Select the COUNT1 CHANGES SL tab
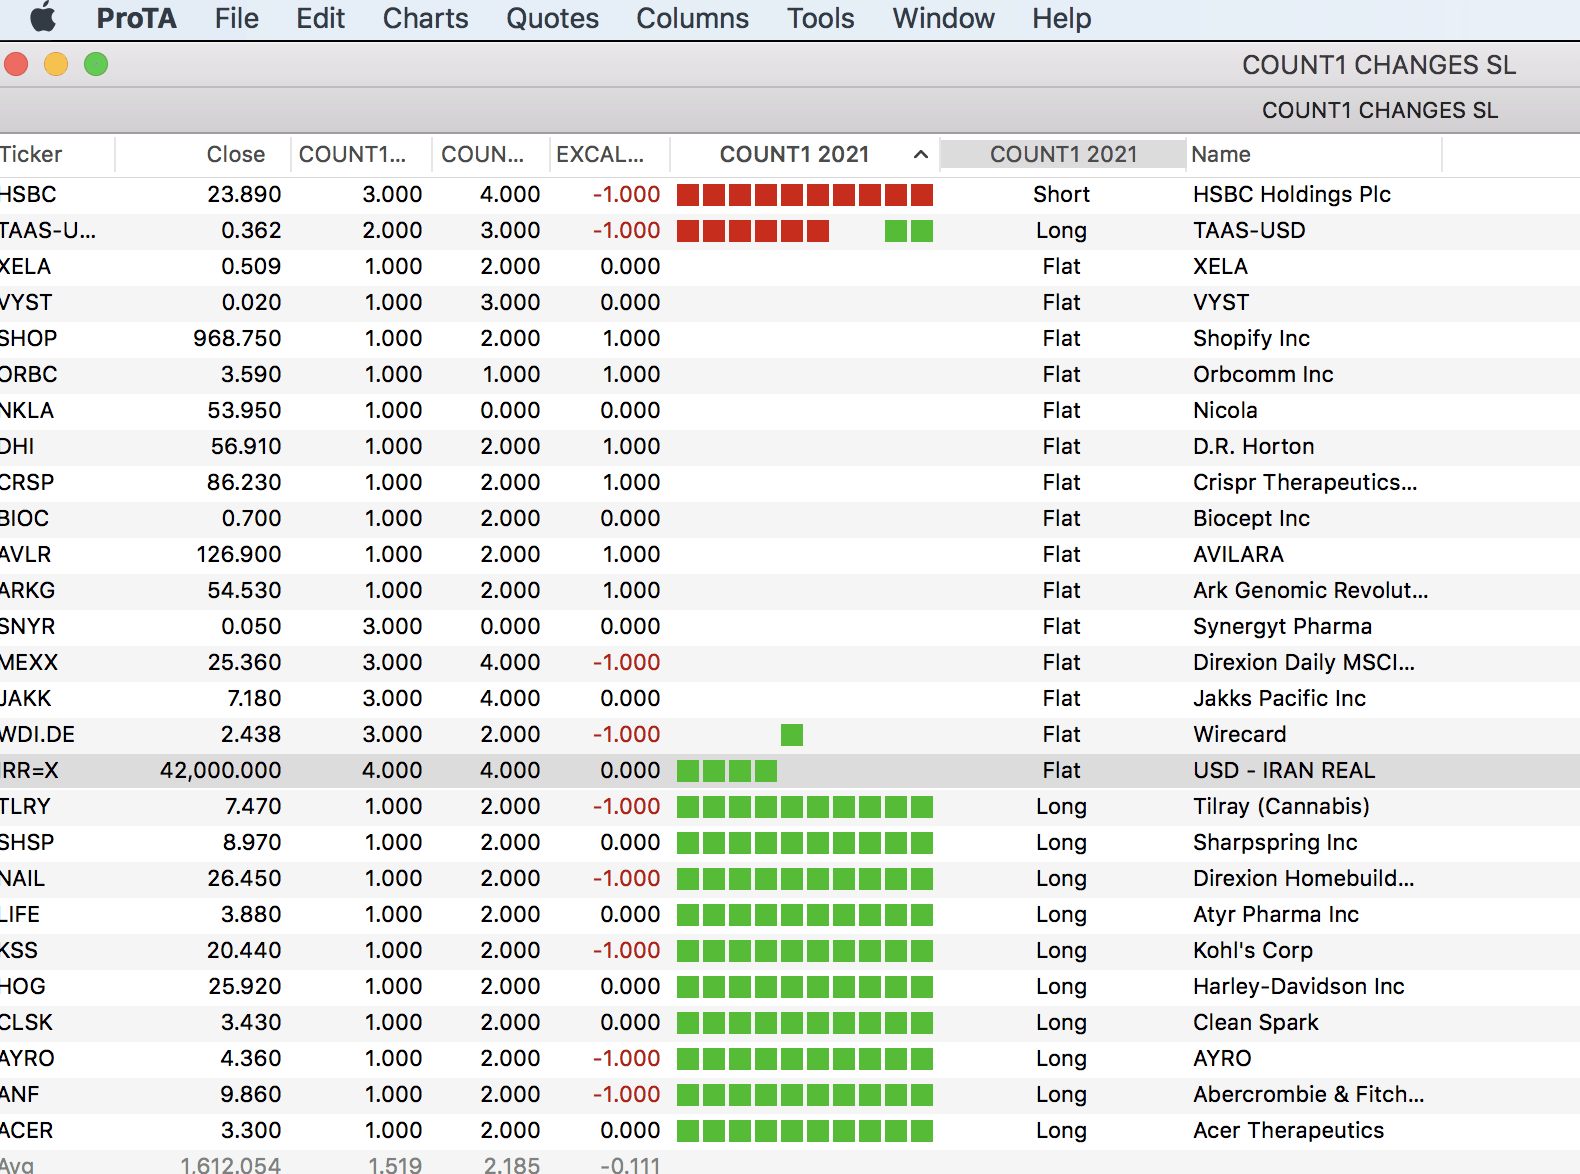The height and width of the screenshot is (1174, 1580). [x=1380, y=110]
